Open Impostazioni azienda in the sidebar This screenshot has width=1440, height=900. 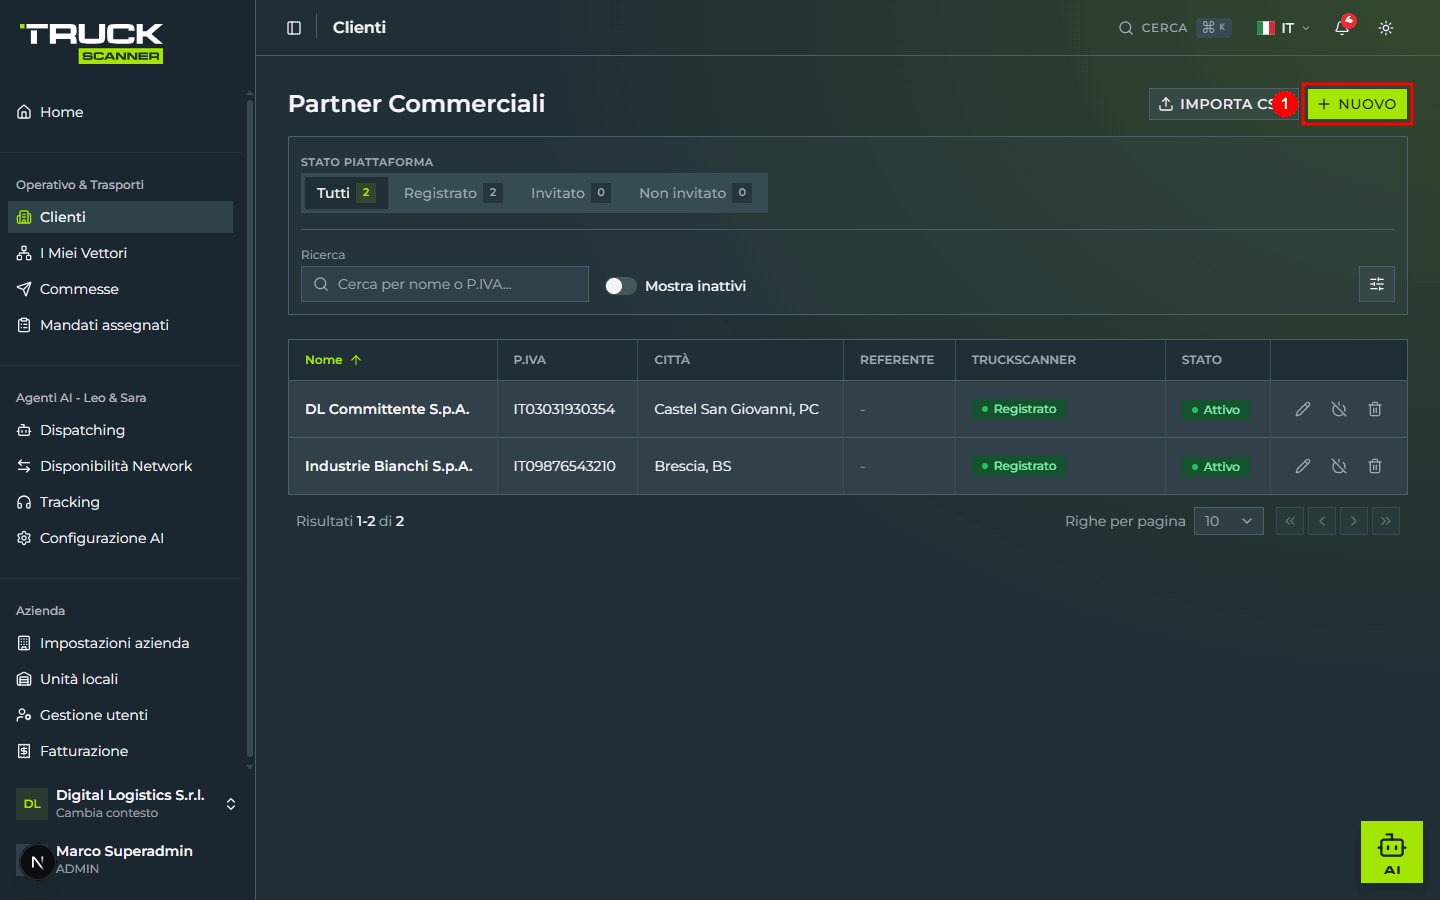pos(120,643)
